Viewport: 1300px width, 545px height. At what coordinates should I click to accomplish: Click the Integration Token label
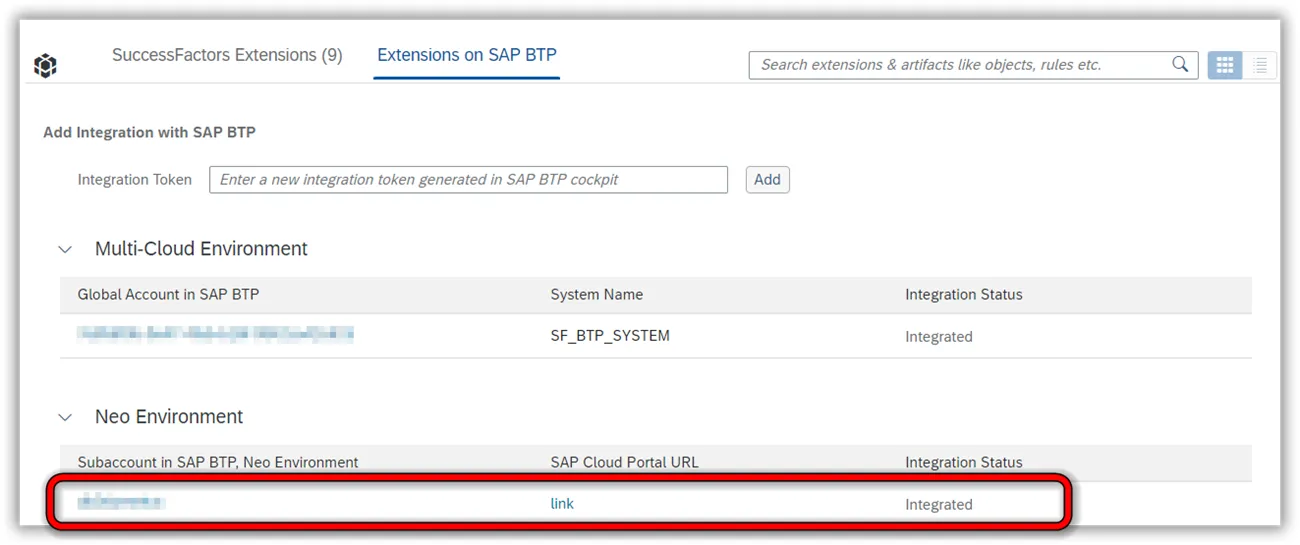pyautogui.click(x=135, y=180)
